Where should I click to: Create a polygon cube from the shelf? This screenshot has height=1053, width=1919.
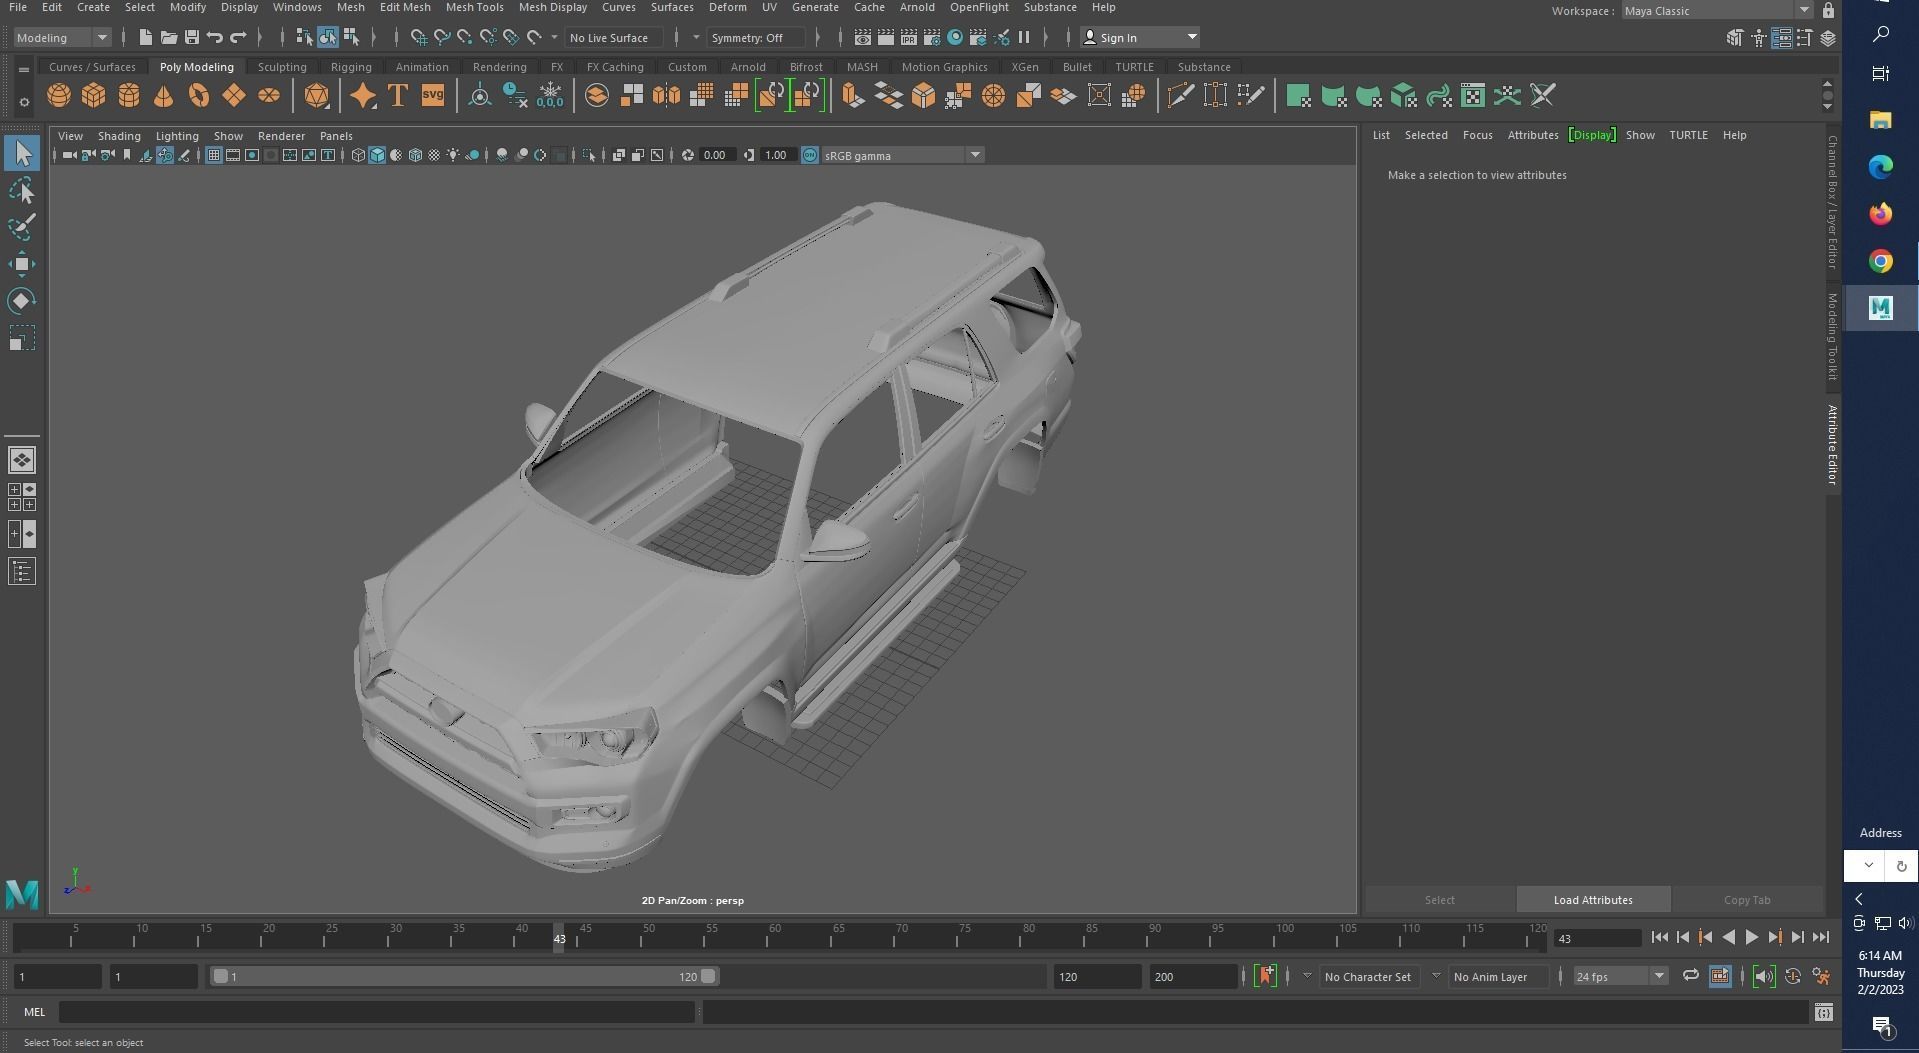(94, 96)
